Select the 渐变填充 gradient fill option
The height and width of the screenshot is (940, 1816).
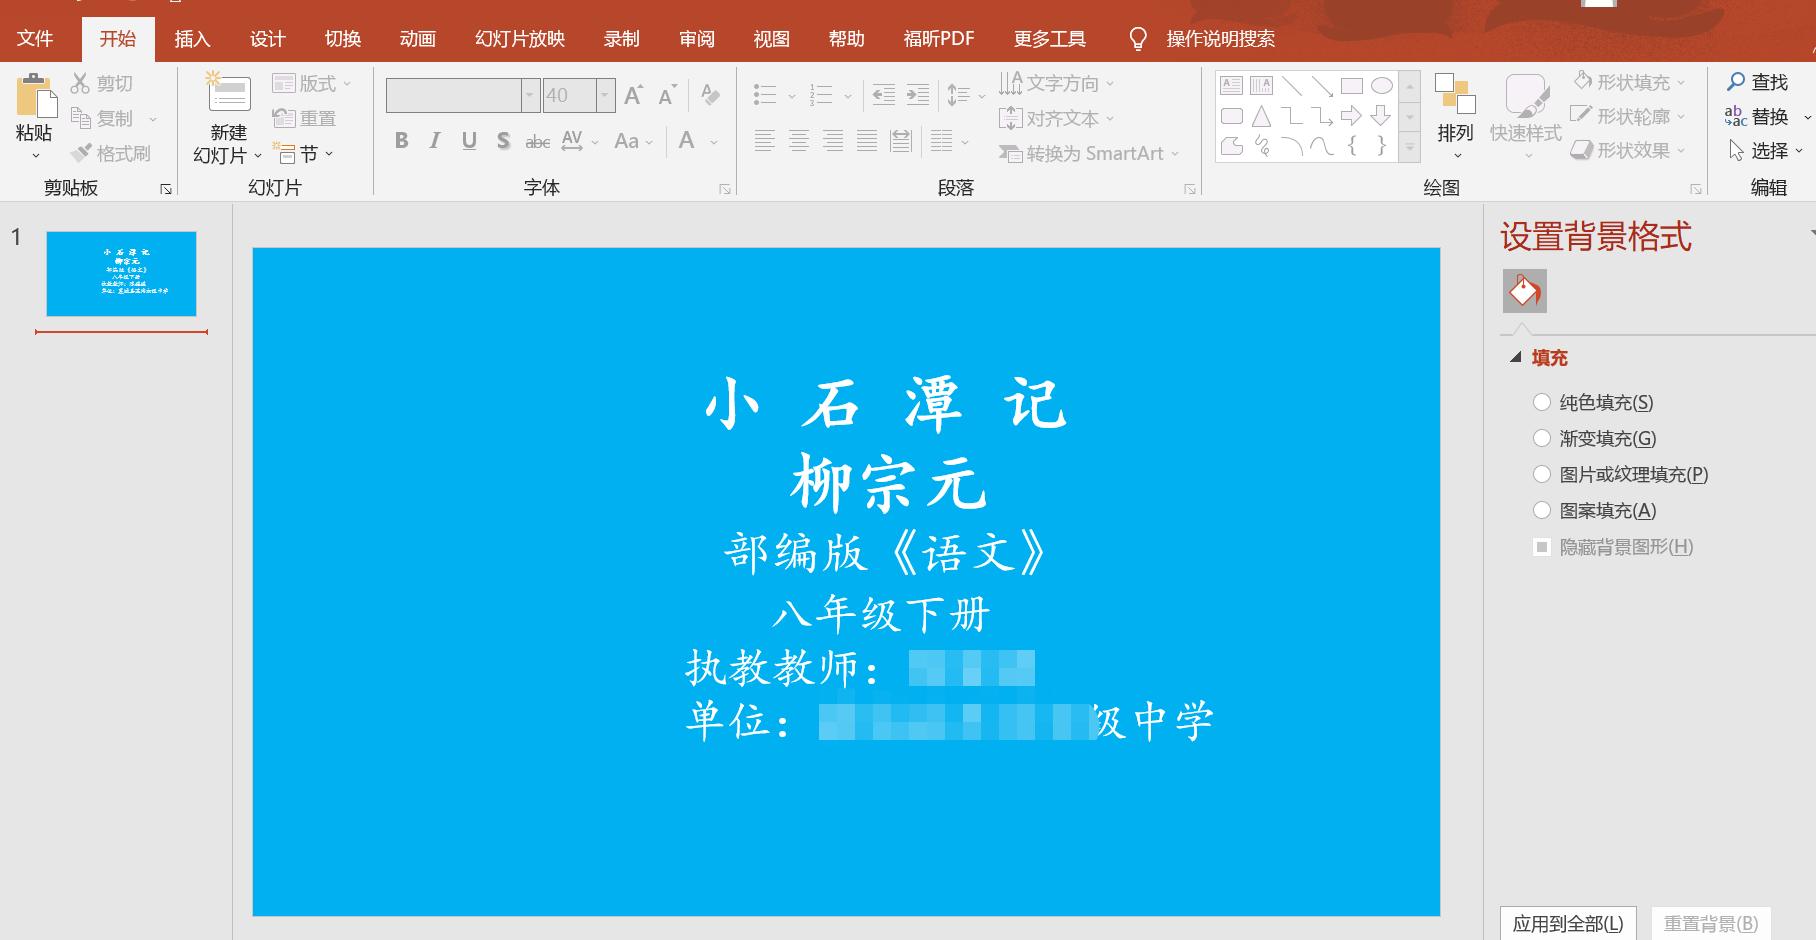(x=1543, y=438)
